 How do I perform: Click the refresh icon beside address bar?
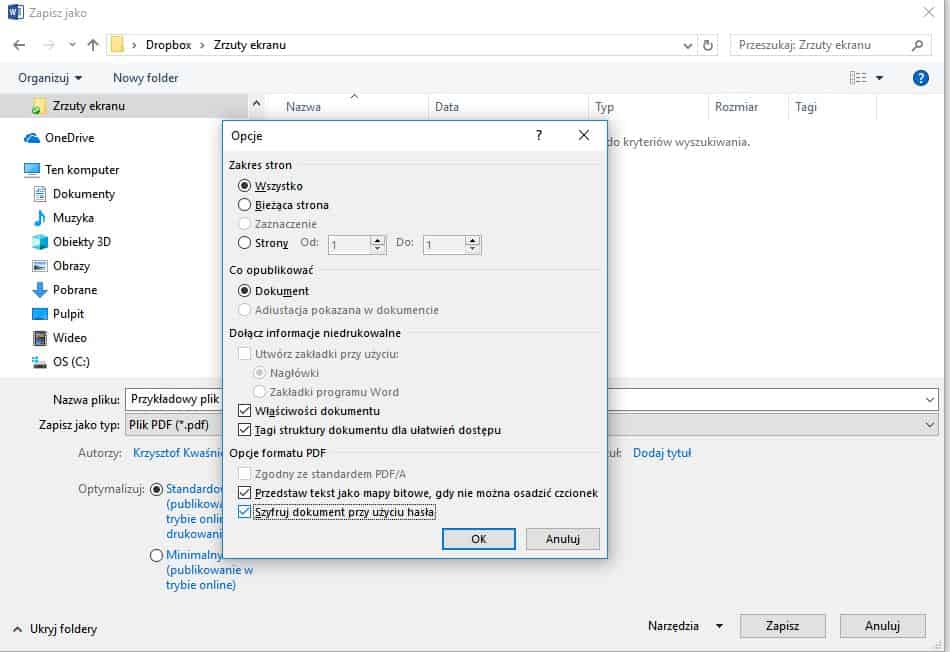tap(709, 45)
